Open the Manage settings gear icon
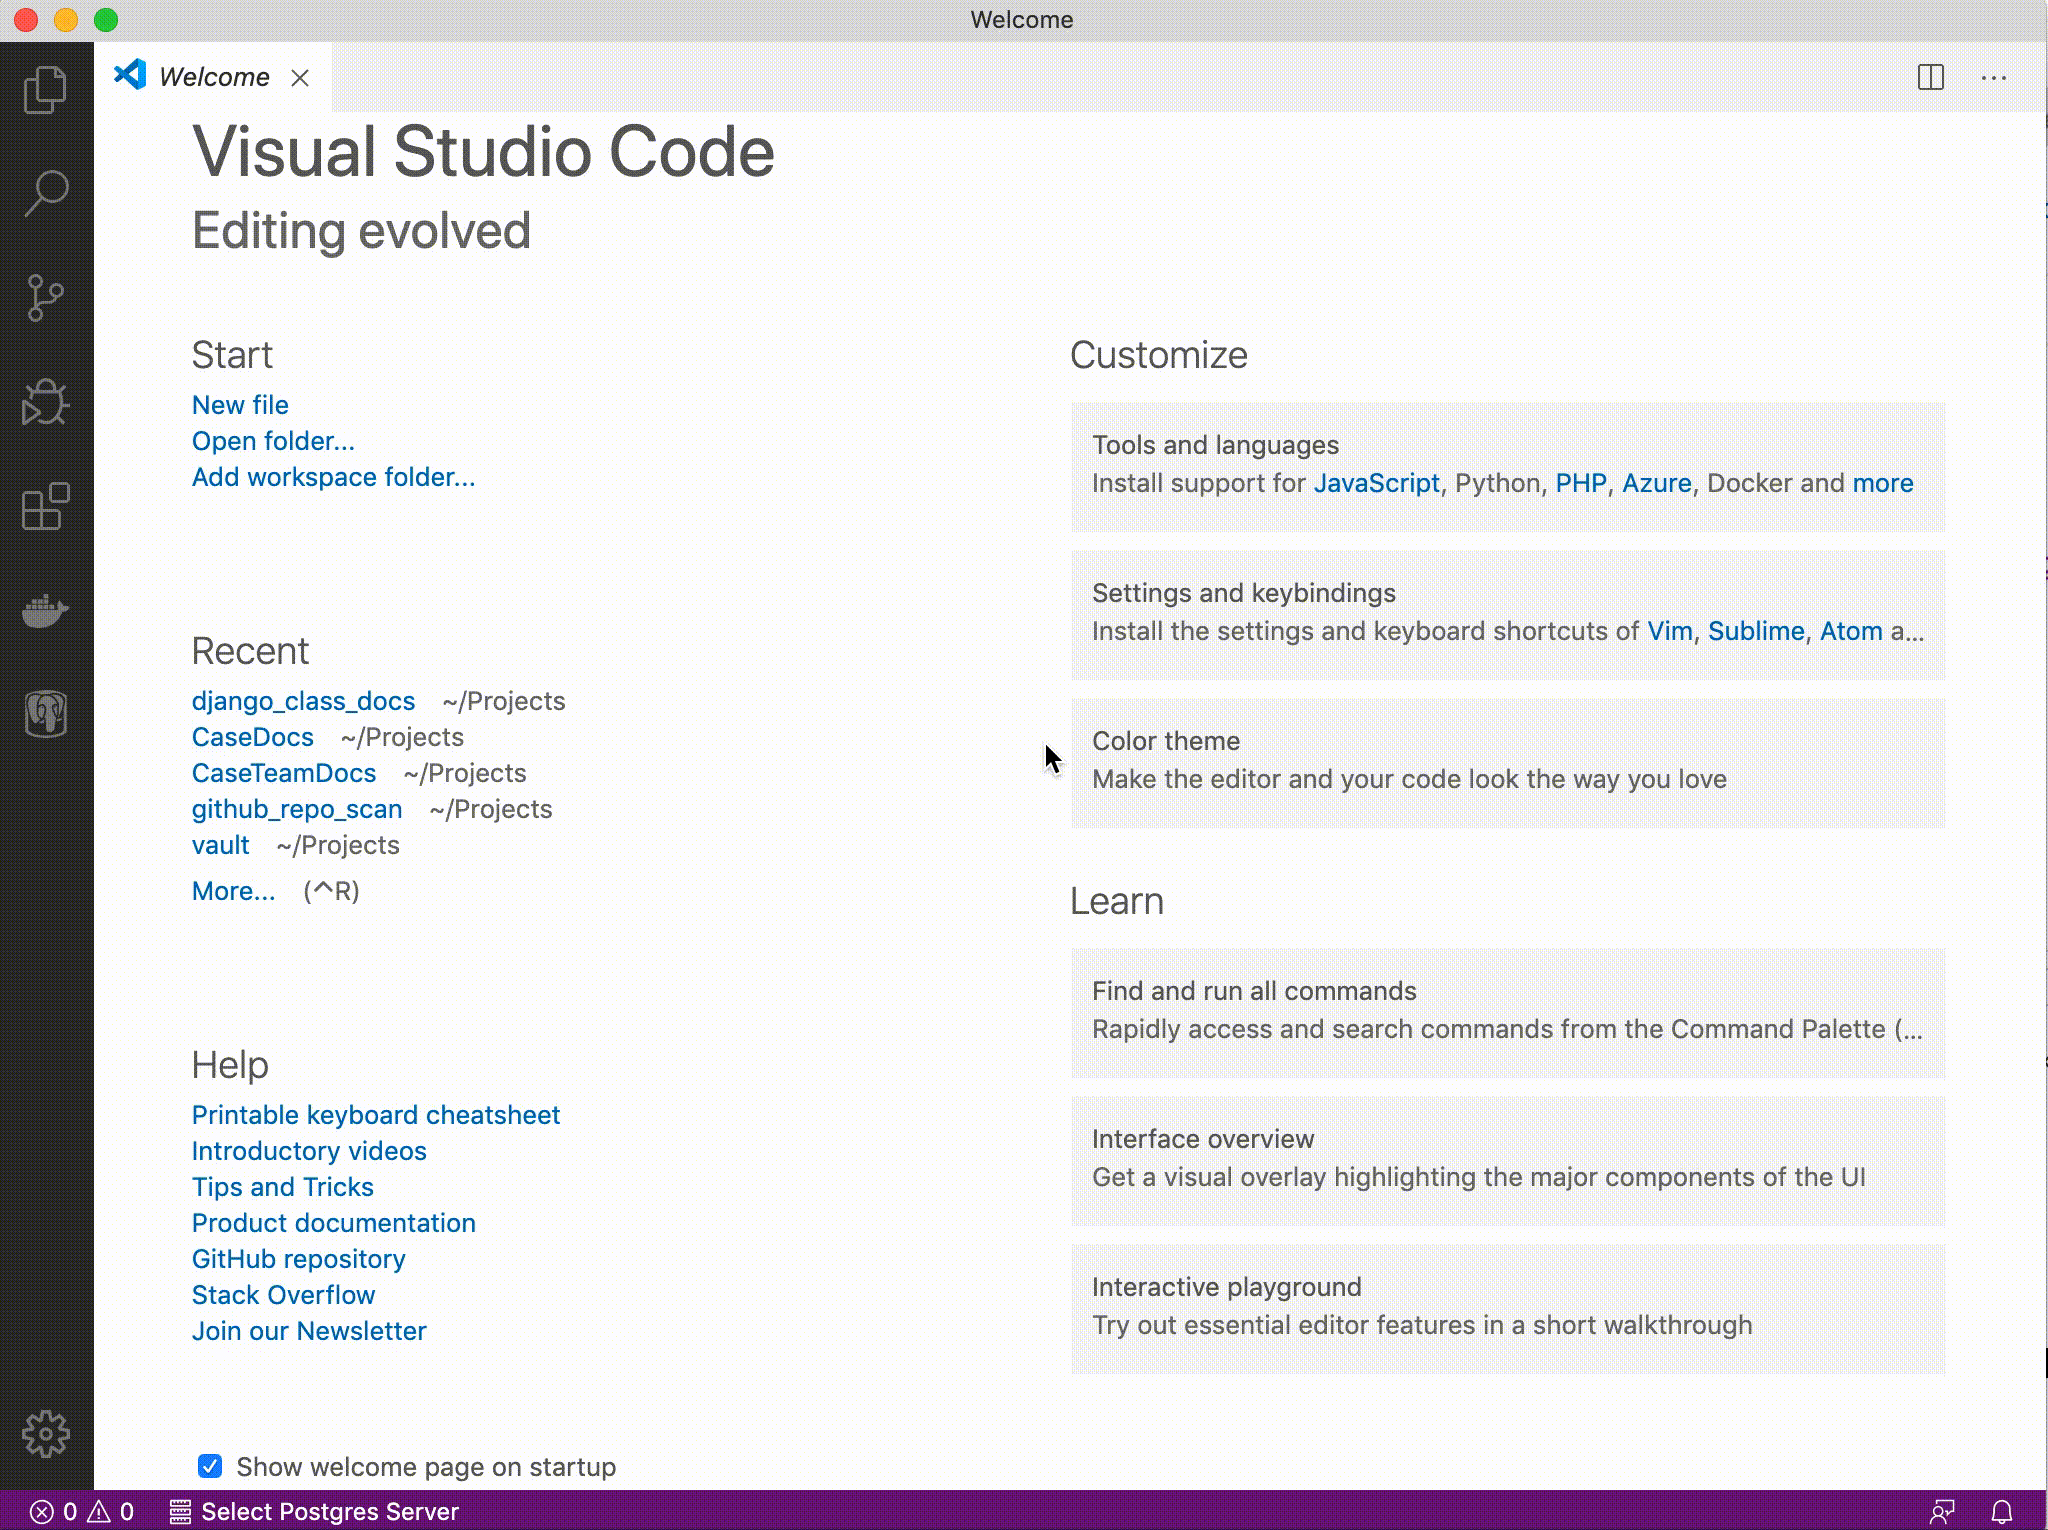This screenshot has width=2048, height=1530. (x=46, y=1434)
